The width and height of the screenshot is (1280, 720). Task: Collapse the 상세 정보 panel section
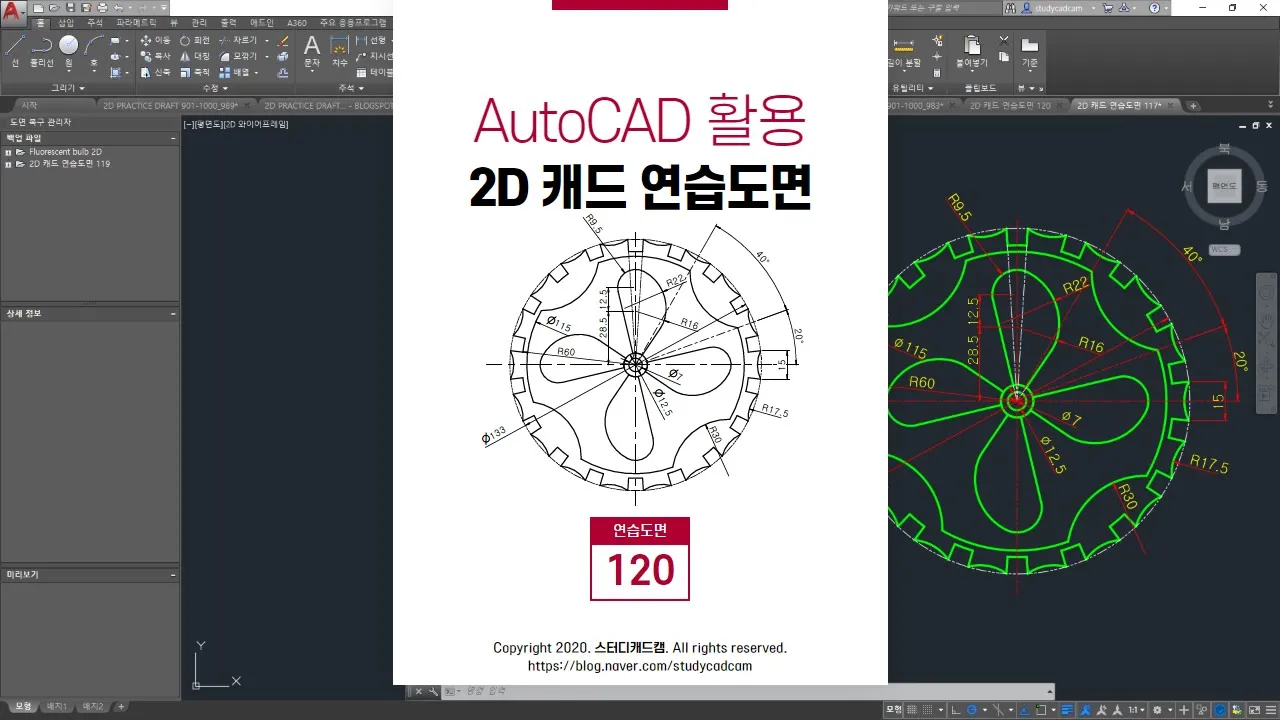point(173,313)
